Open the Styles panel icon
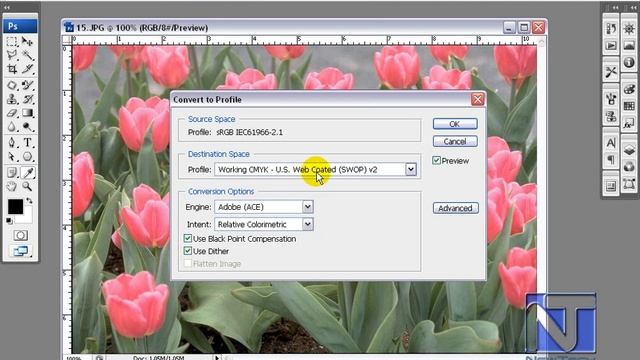 pos(629,123)
